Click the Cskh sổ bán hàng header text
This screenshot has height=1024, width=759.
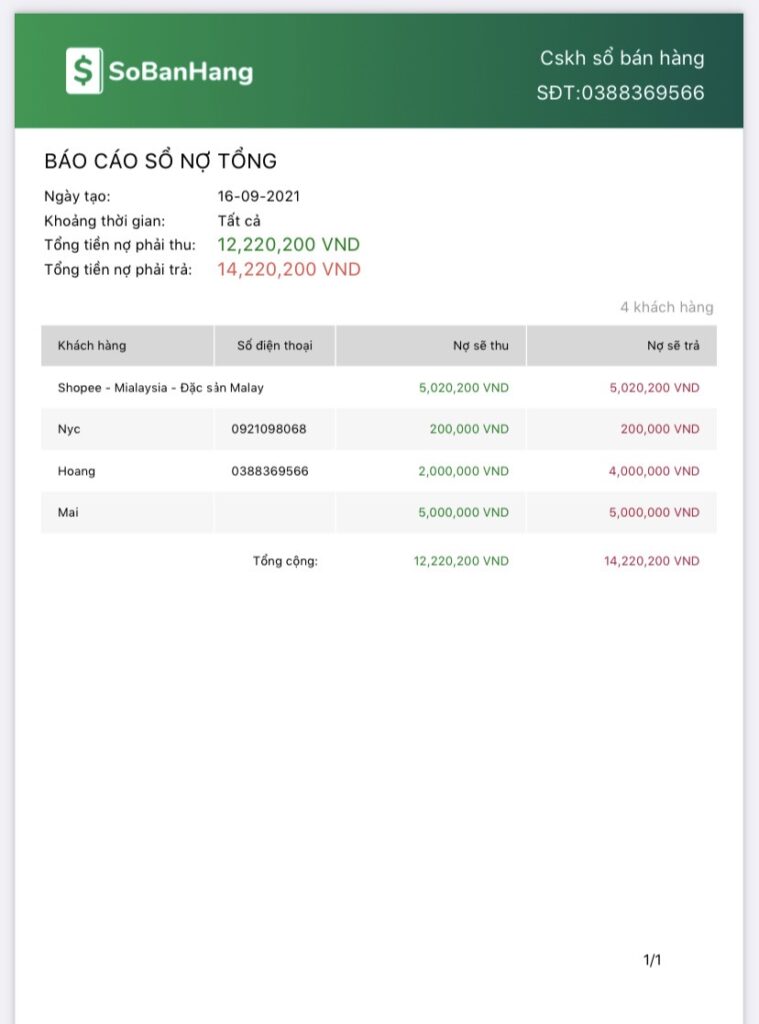[622, 58]
